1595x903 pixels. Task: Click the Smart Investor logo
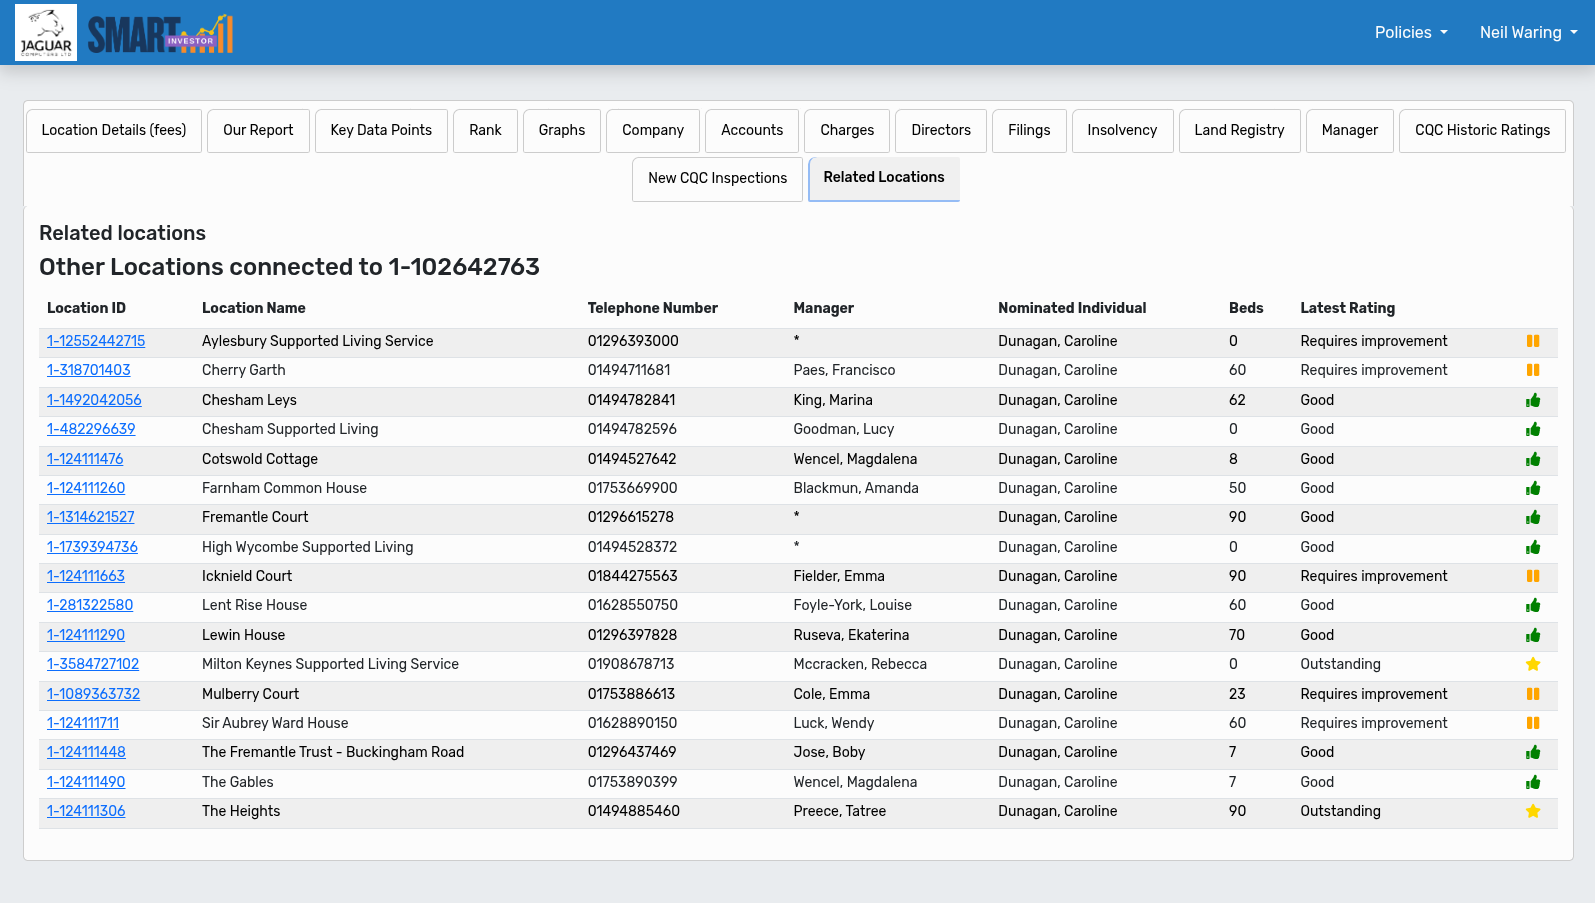click(x=160, y=34)
